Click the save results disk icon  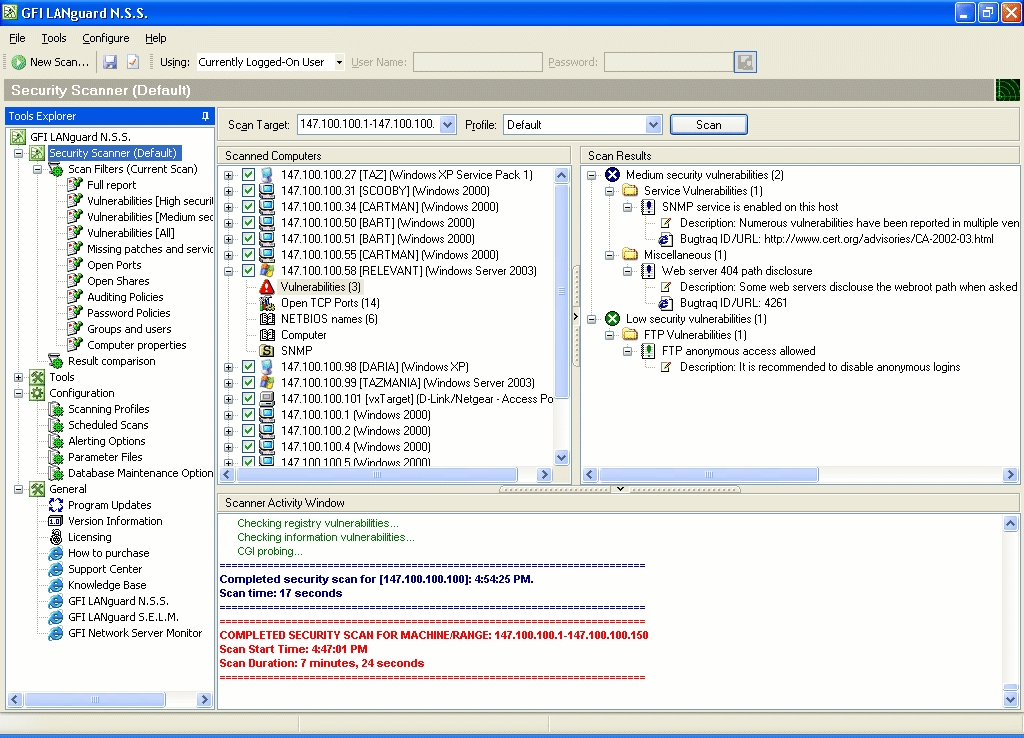[x=110, y=62]
